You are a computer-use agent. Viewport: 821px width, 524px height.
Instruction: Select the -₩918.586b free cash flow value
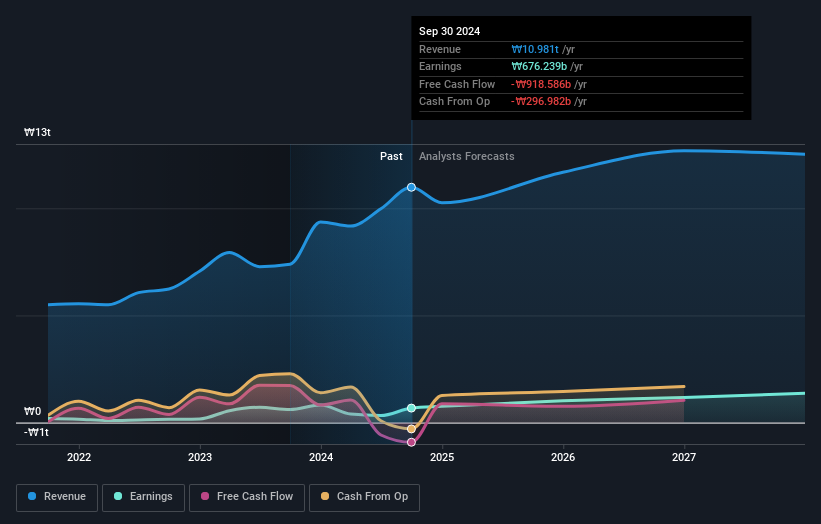(x=541, y=84)
